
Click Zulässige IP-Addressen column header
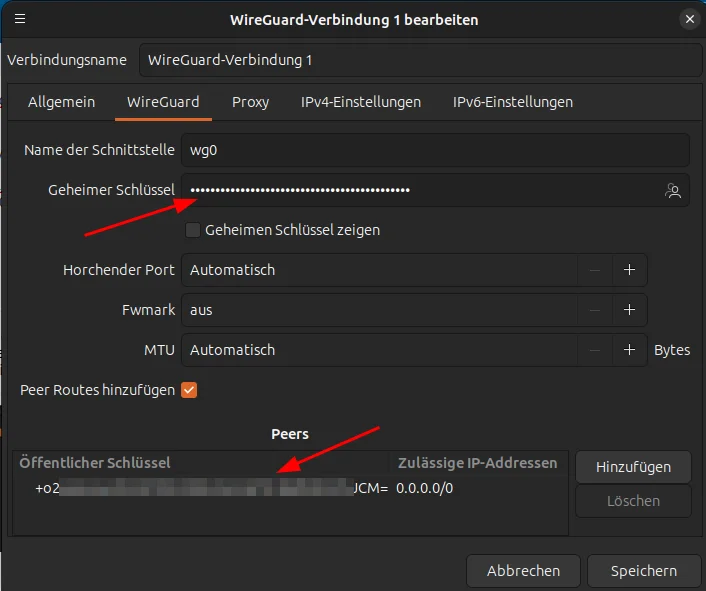click(478, 463)
